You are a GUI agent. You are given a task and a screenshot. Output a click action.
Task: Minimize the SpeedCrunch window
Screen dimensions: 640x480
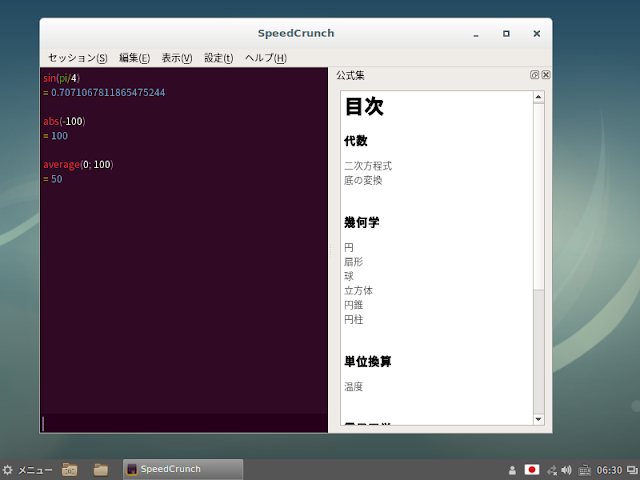pos(476,34)
